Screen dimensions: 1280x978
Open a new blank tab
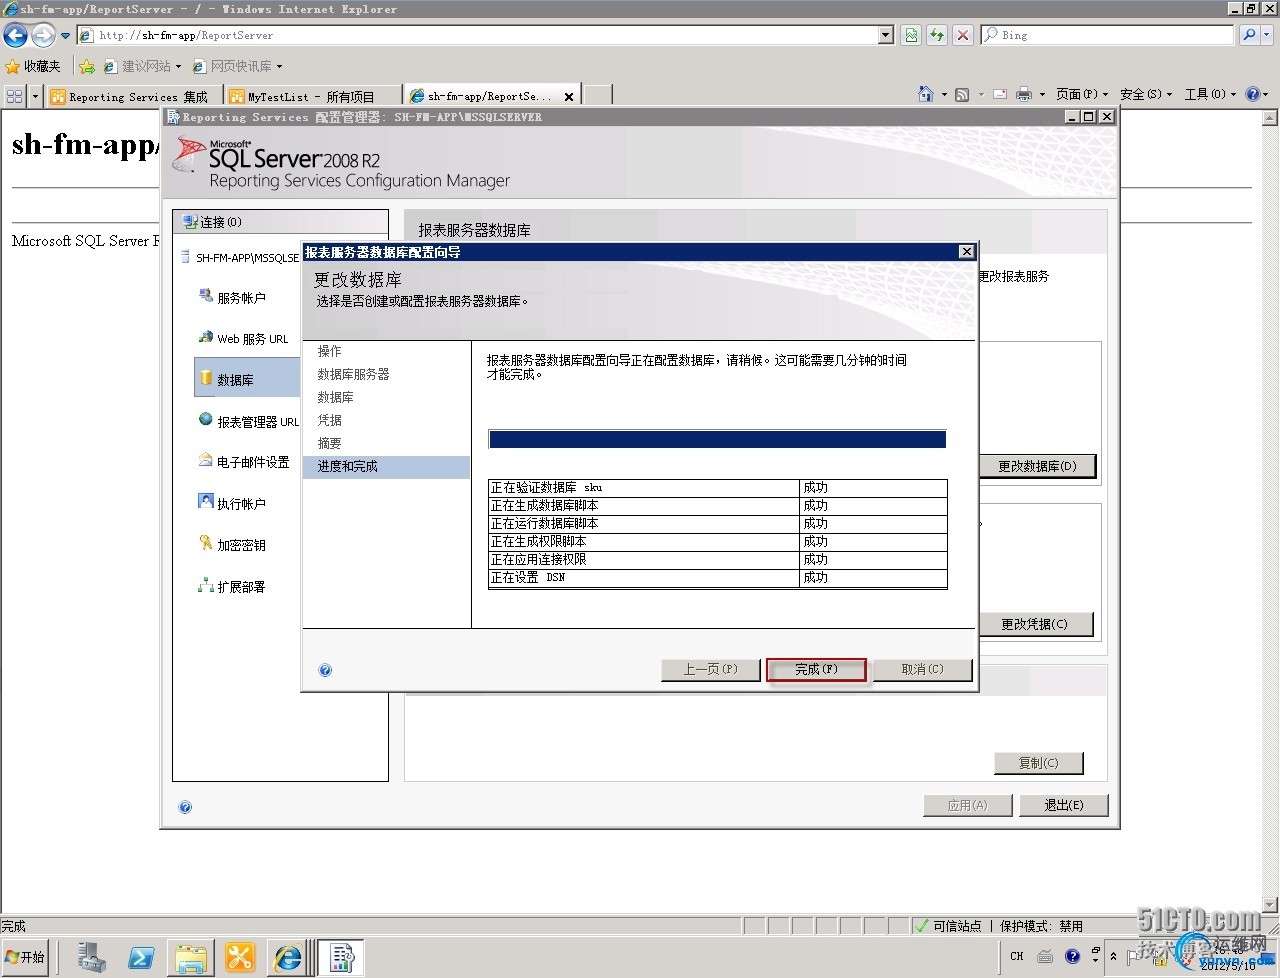(x=597, y=95)
